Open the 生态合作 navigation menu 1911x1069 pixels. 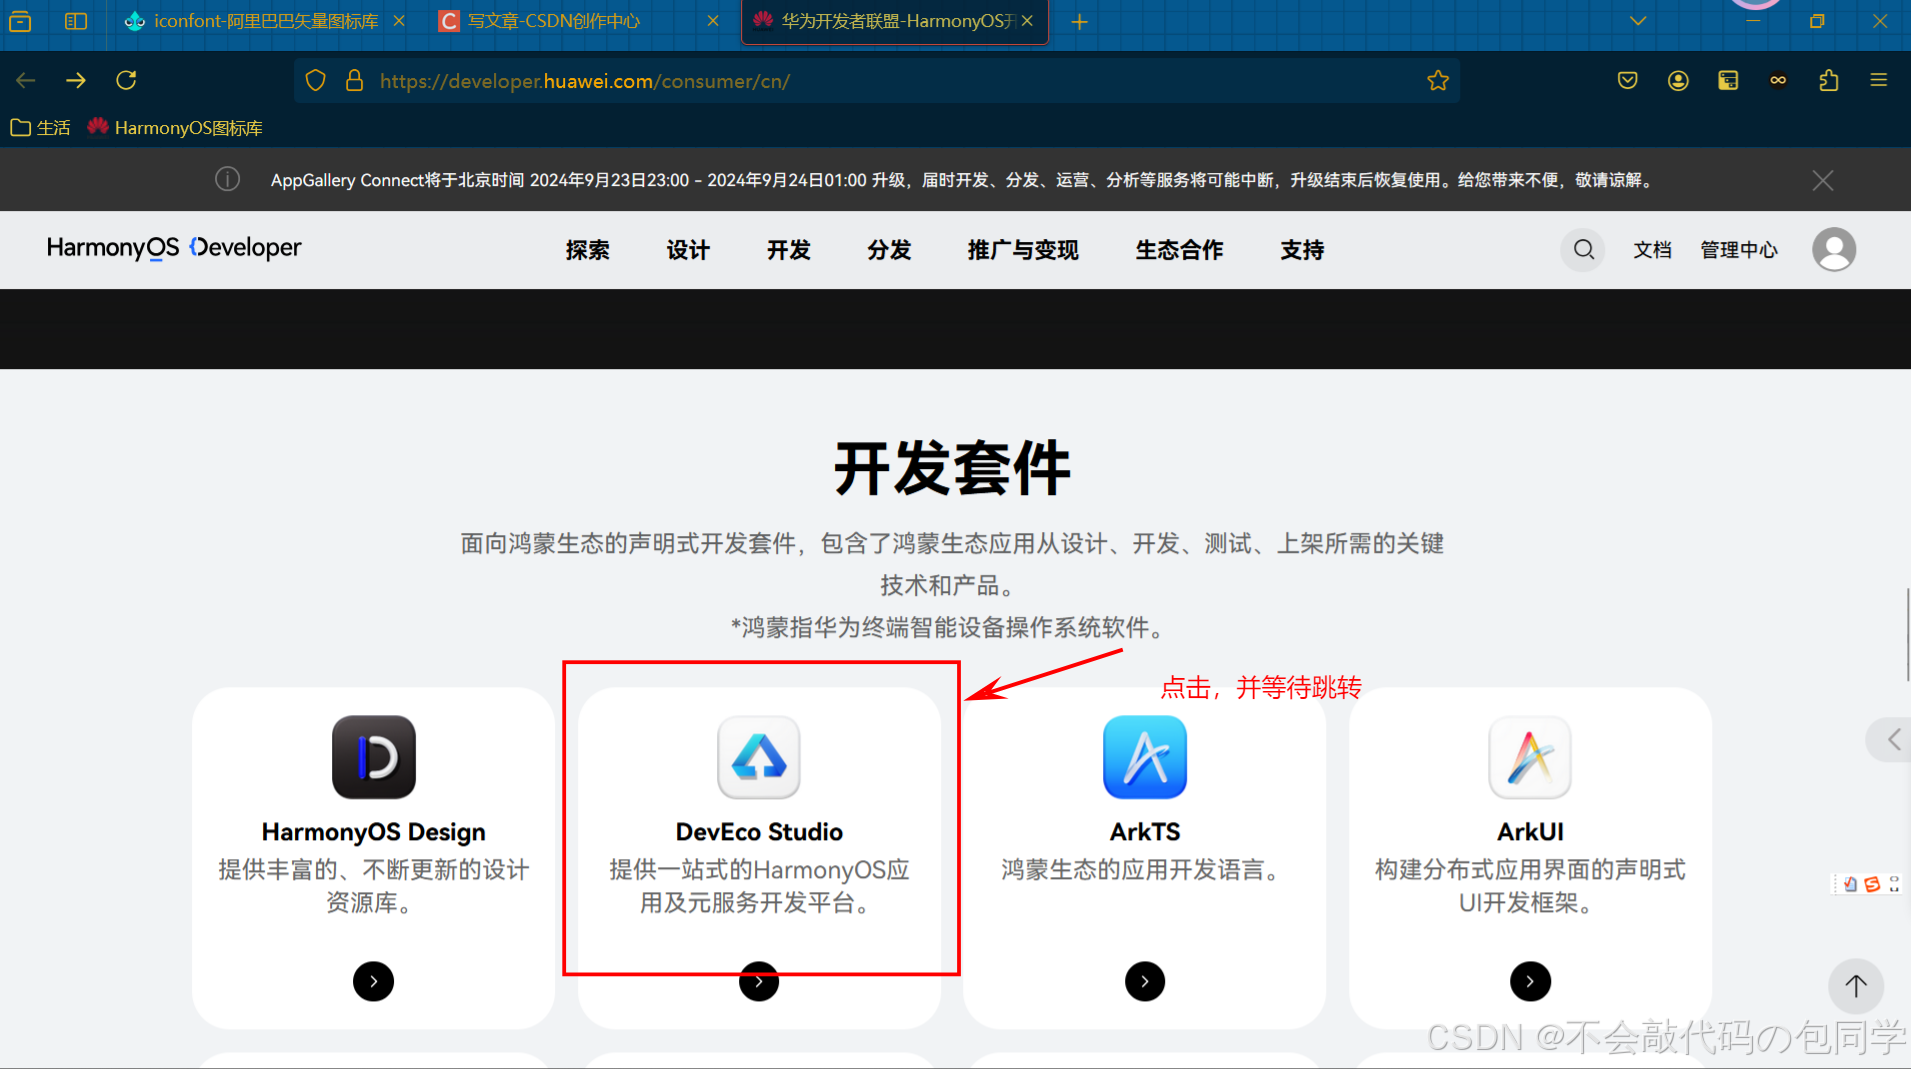(1179, 250)
